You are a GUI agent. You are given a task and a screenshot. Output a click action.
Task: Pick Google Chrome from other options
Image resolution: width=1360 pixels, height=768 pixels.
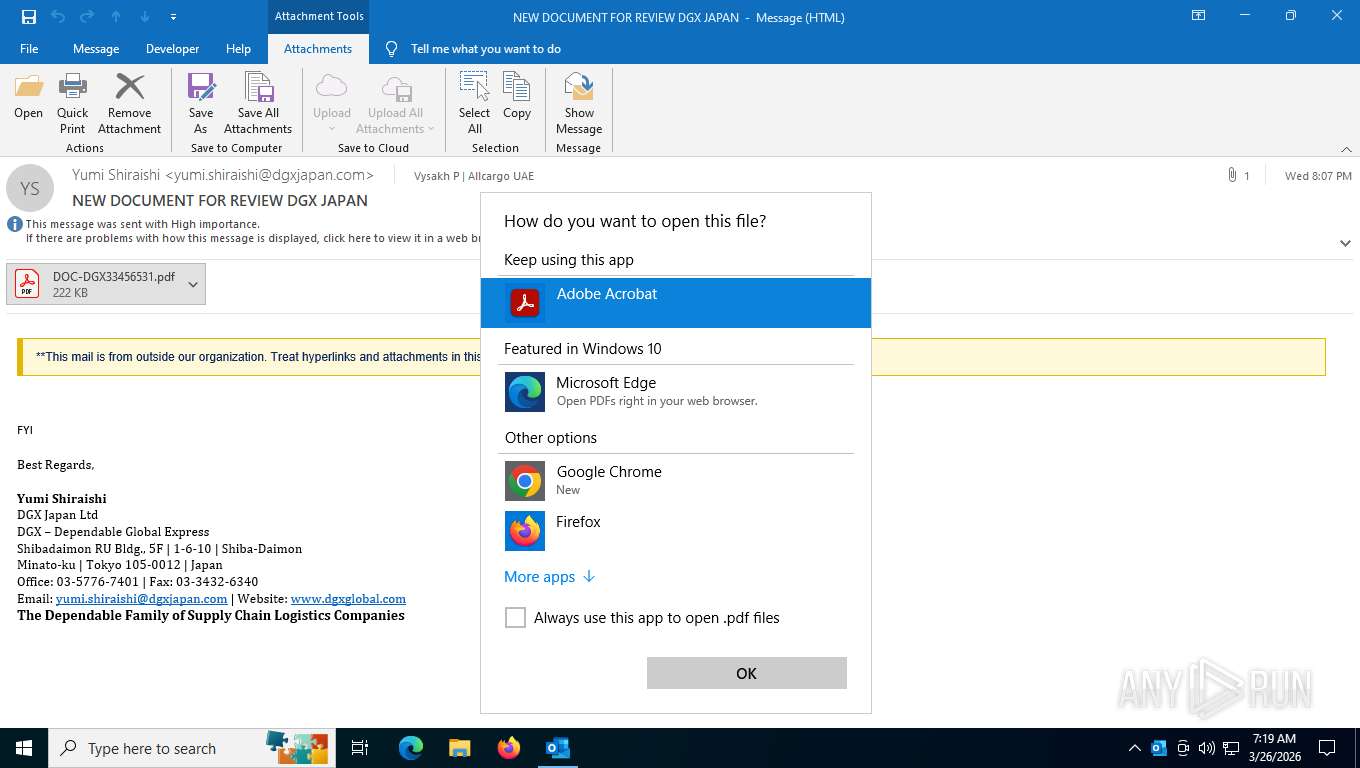(x=676, y=480)
